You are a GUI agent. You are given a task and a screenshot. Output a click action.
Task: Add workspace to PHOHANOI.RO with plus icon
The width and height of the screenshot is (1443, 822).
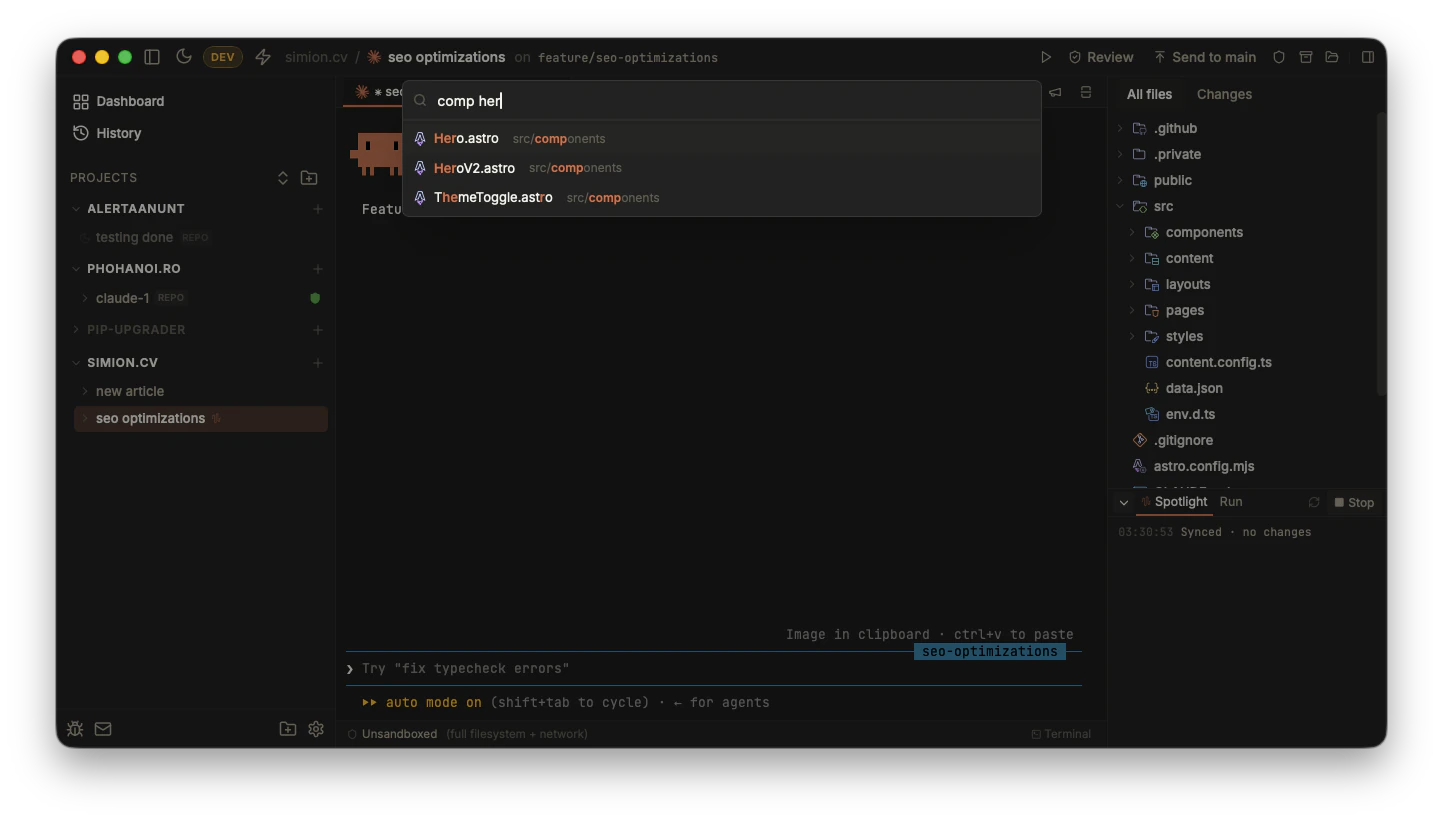[318, 269]
